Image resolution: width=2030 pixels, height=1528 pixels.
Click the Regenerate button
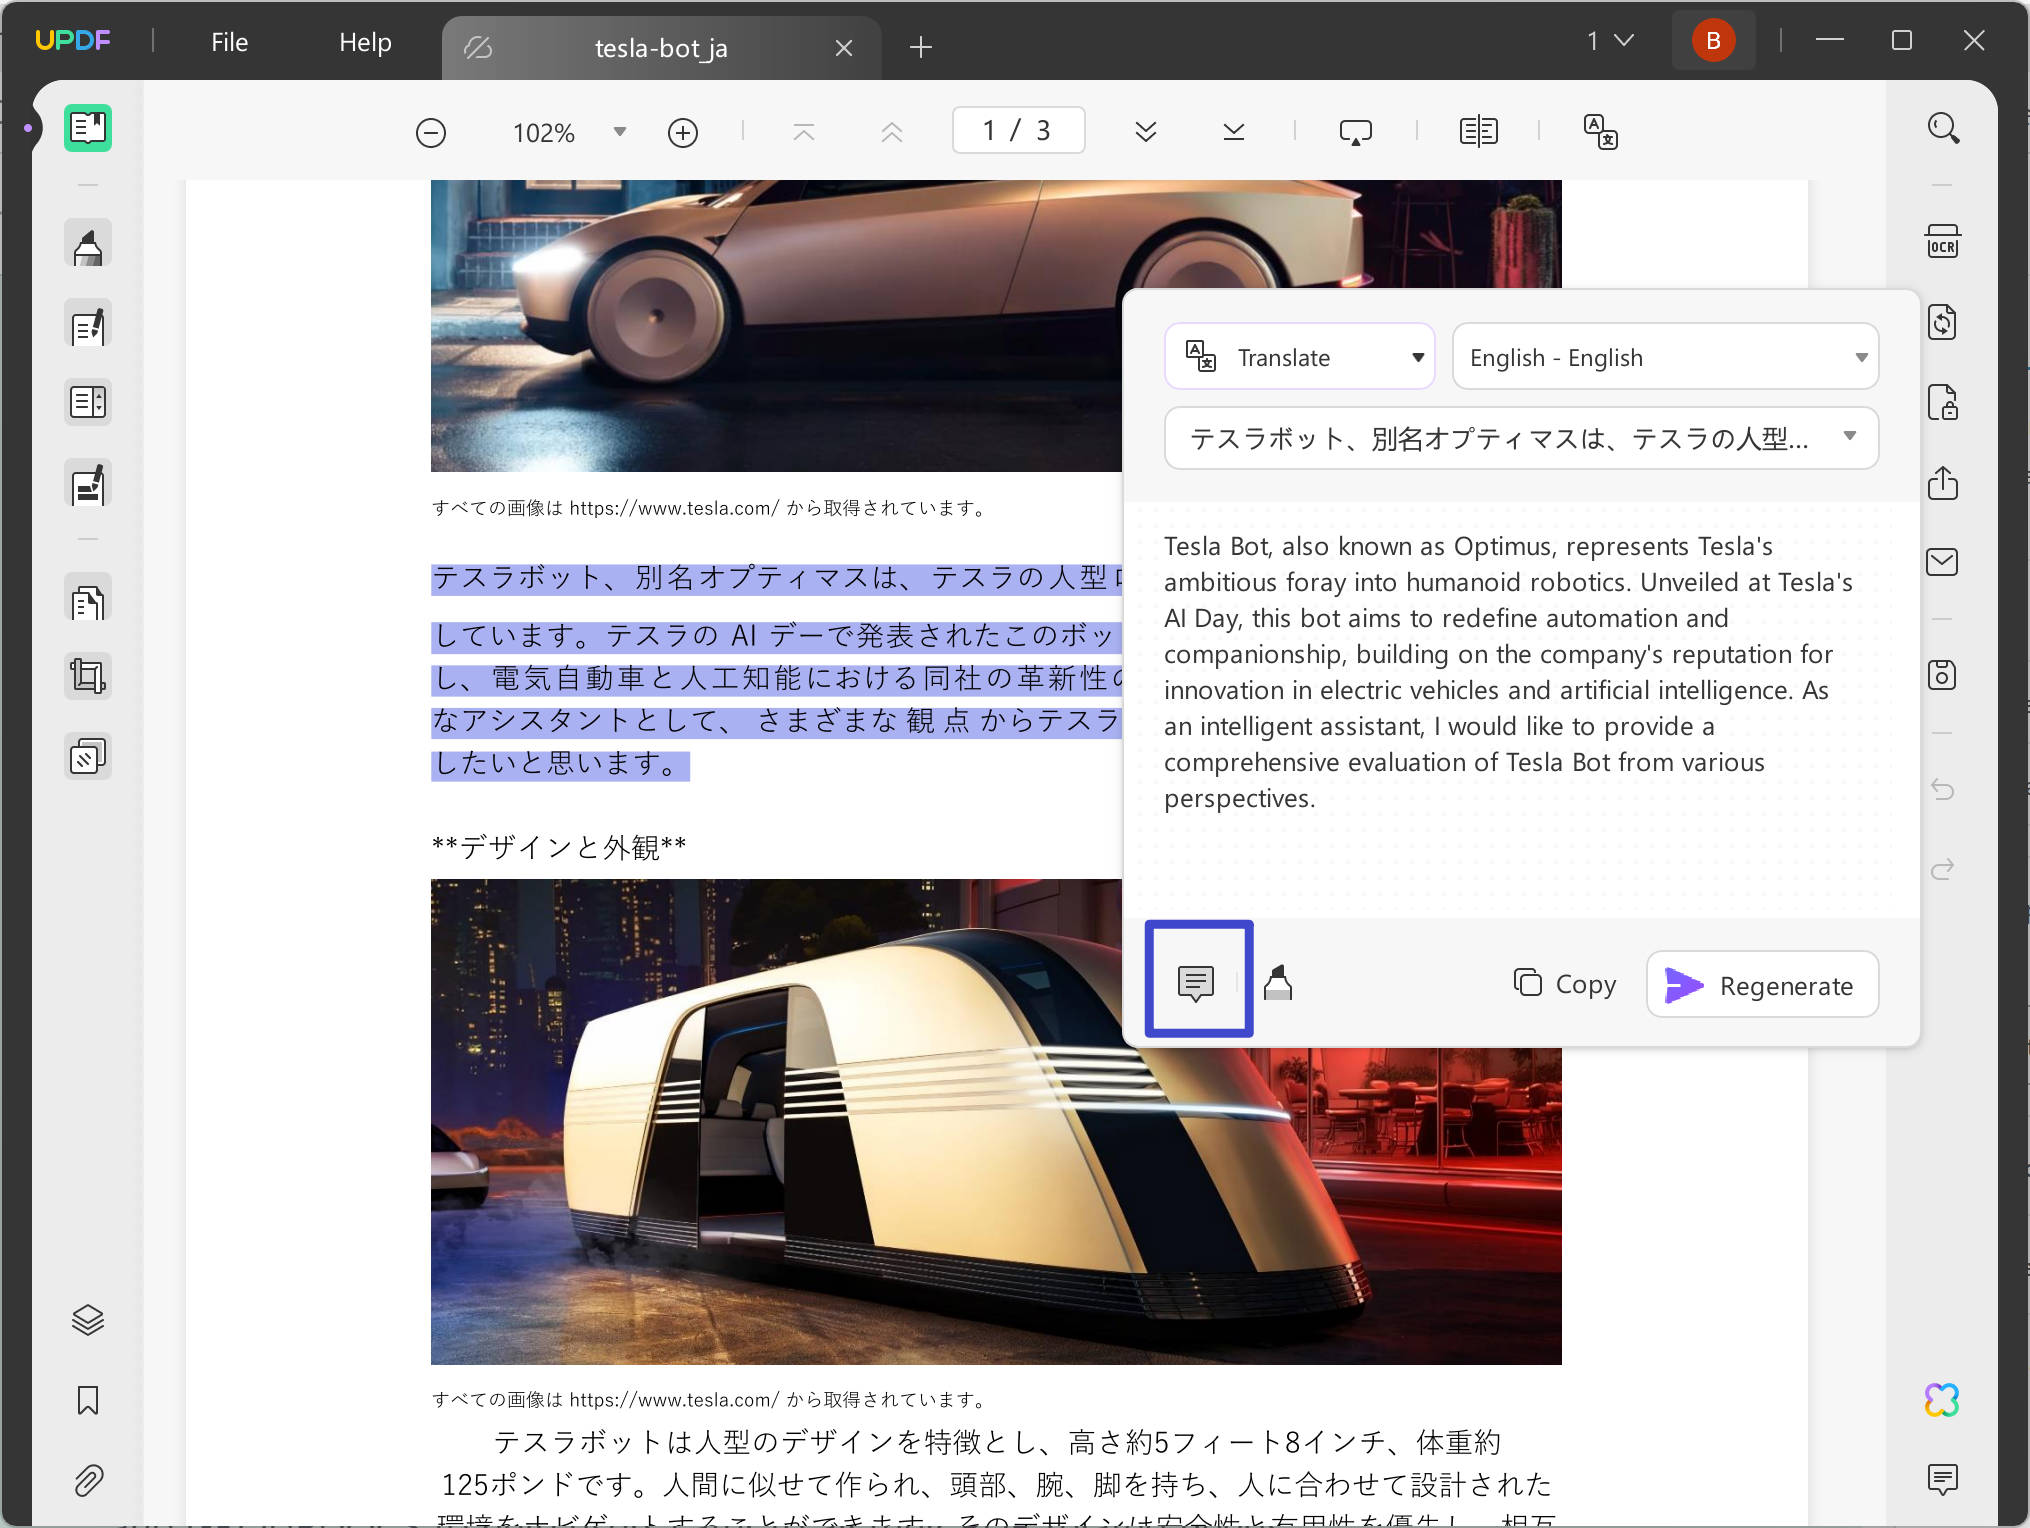(1762, 984)
